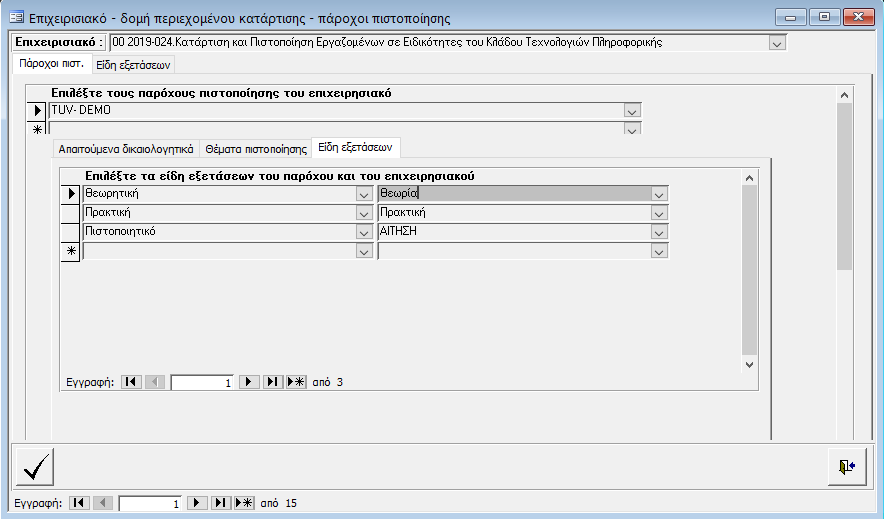The image size is (884, 519).
Task: Go to first record in inner navigator
Action: (131, 382)
